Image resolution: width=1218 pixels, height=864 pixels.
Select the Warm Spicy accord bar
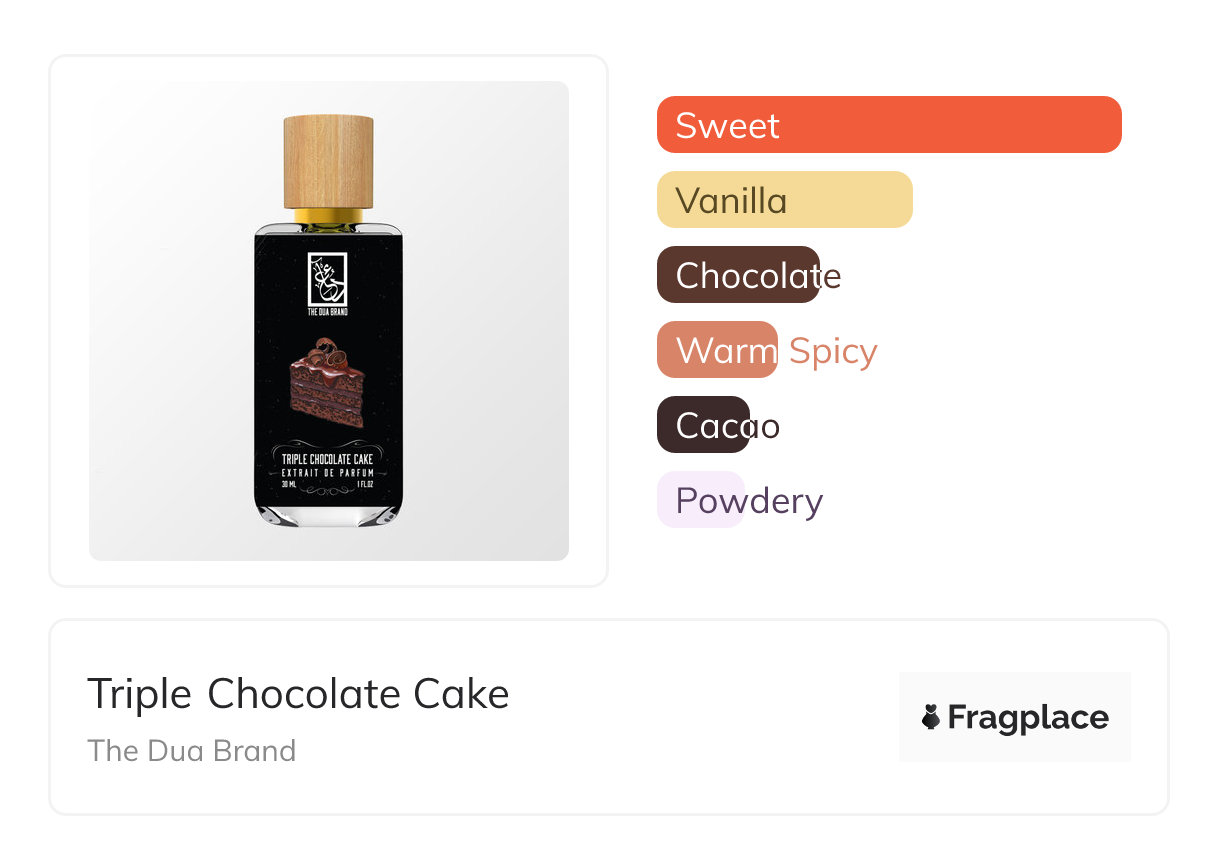click(x=717, y=350)
